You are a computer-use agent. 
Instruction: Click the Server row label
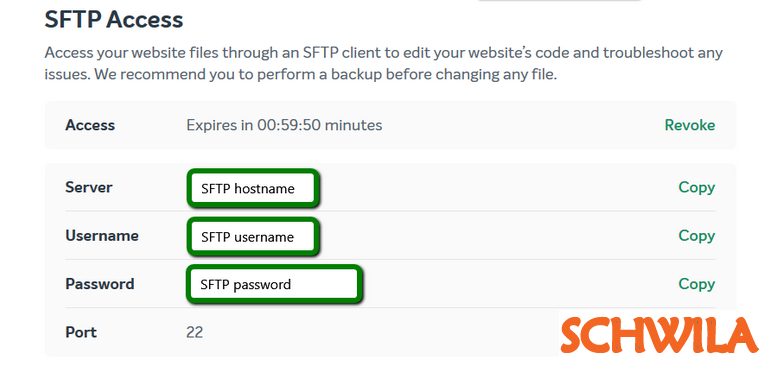click(x=89, y=187)
